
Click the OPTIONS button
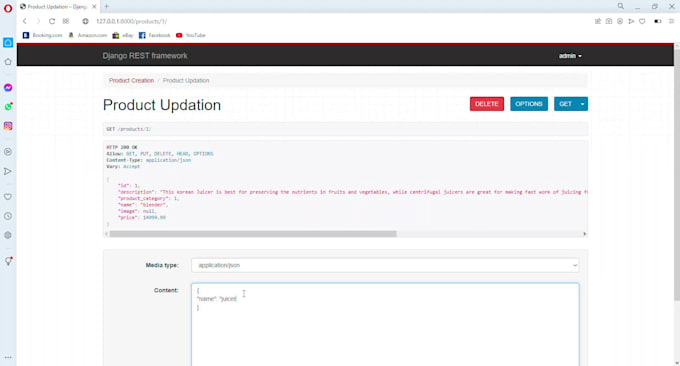[x=529, y=104]
